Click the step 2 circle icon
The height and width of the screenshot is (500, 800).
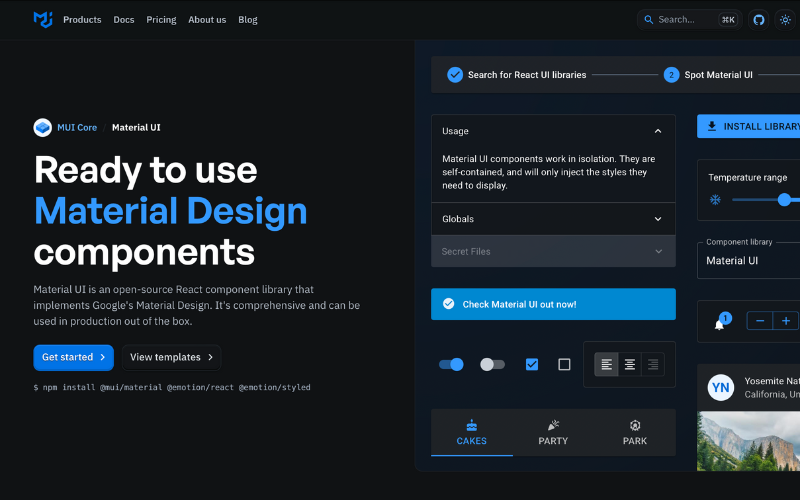pos(671,75)
